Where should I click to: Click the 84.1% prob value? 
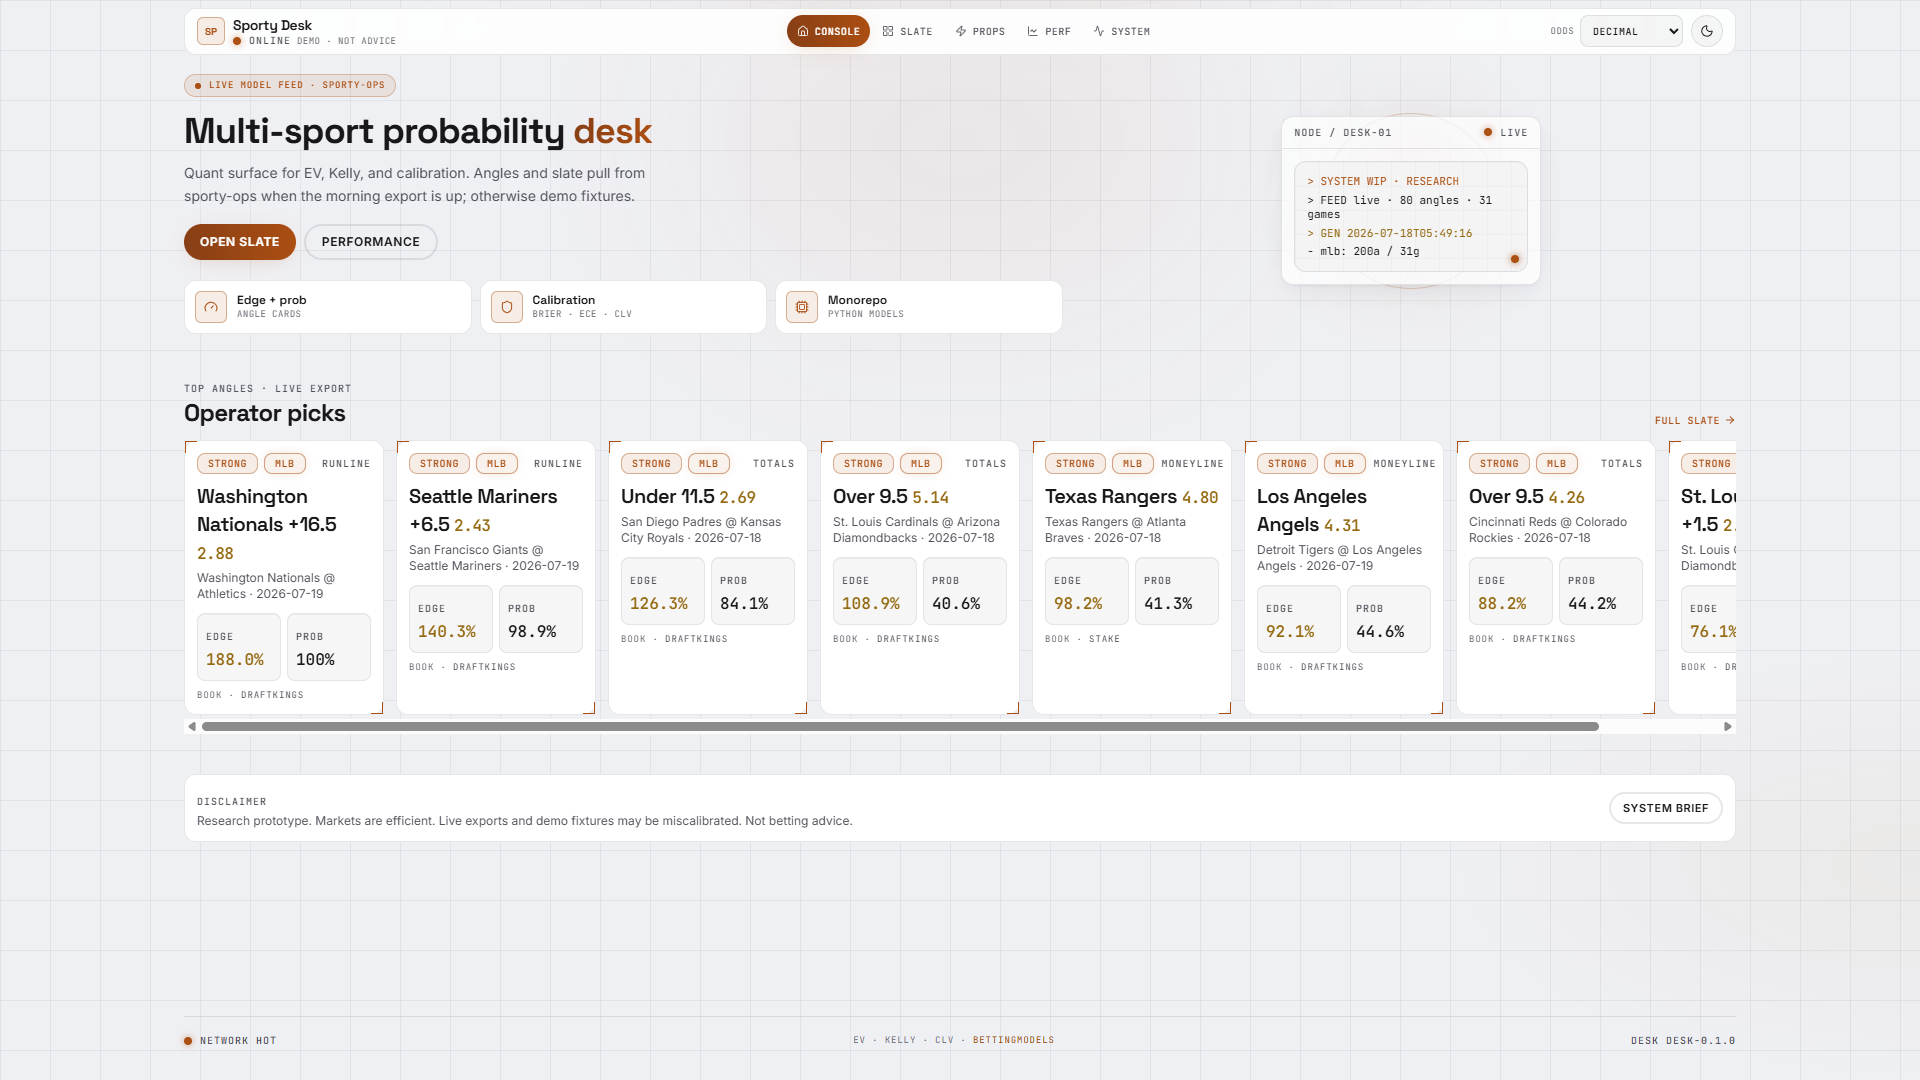745,604
